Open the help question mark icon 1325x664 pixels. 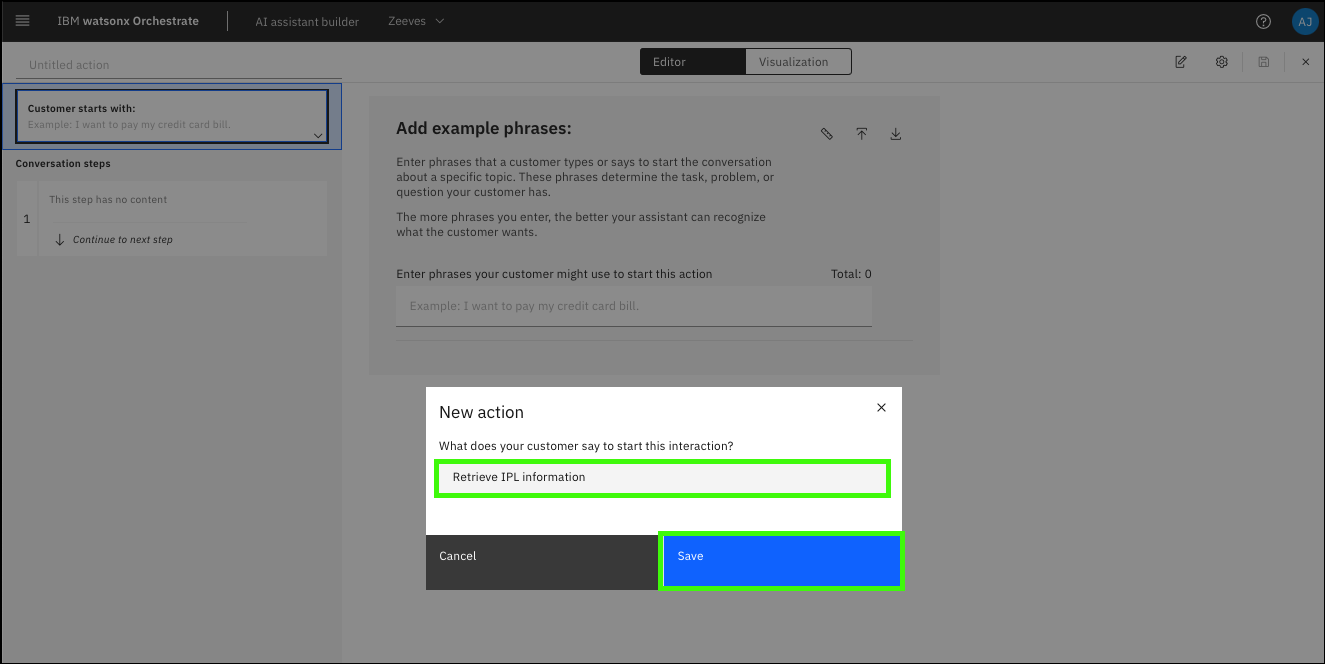coord(1263,21)
